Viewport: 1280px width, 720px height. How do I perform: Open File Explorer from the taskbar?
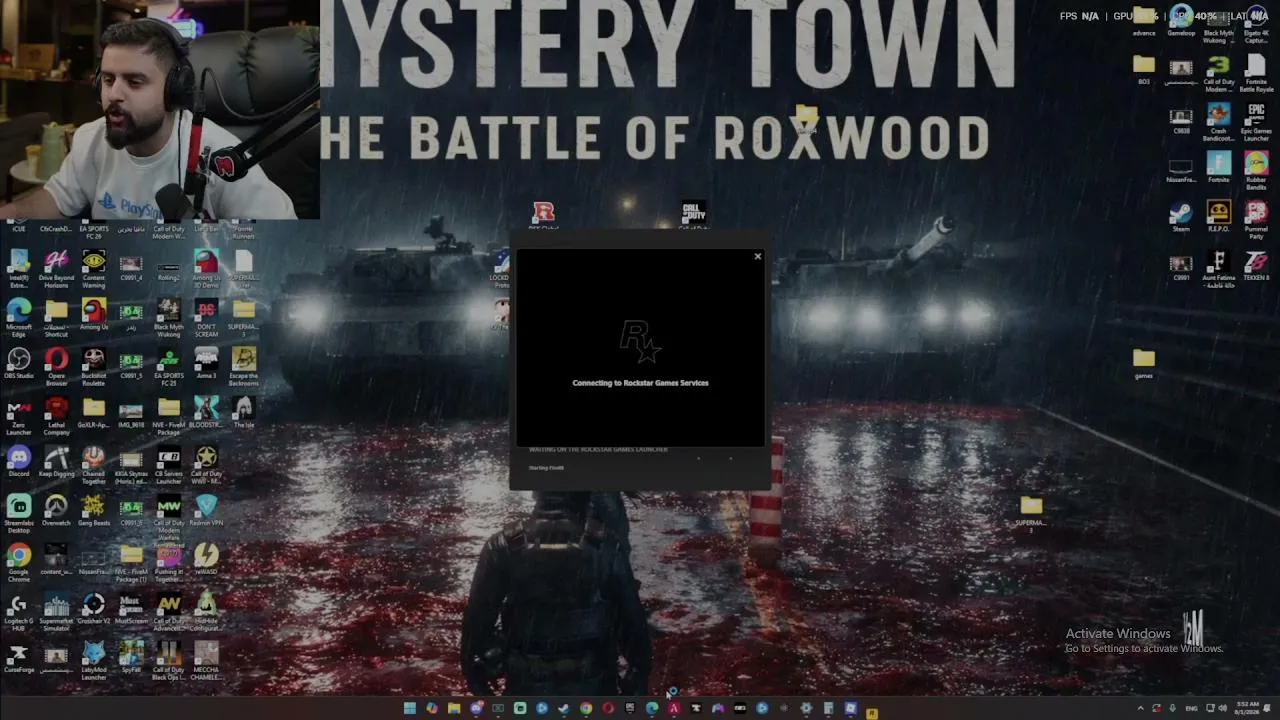point(454,709)
